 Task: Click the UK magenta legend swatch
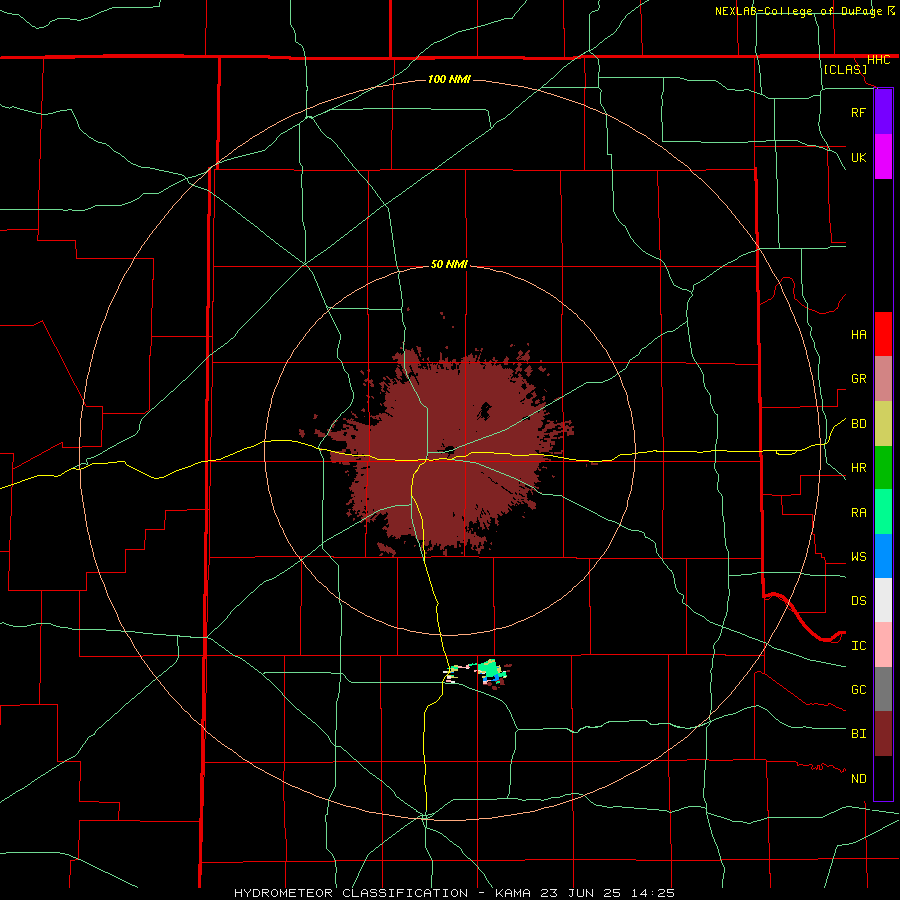point(883,157)
